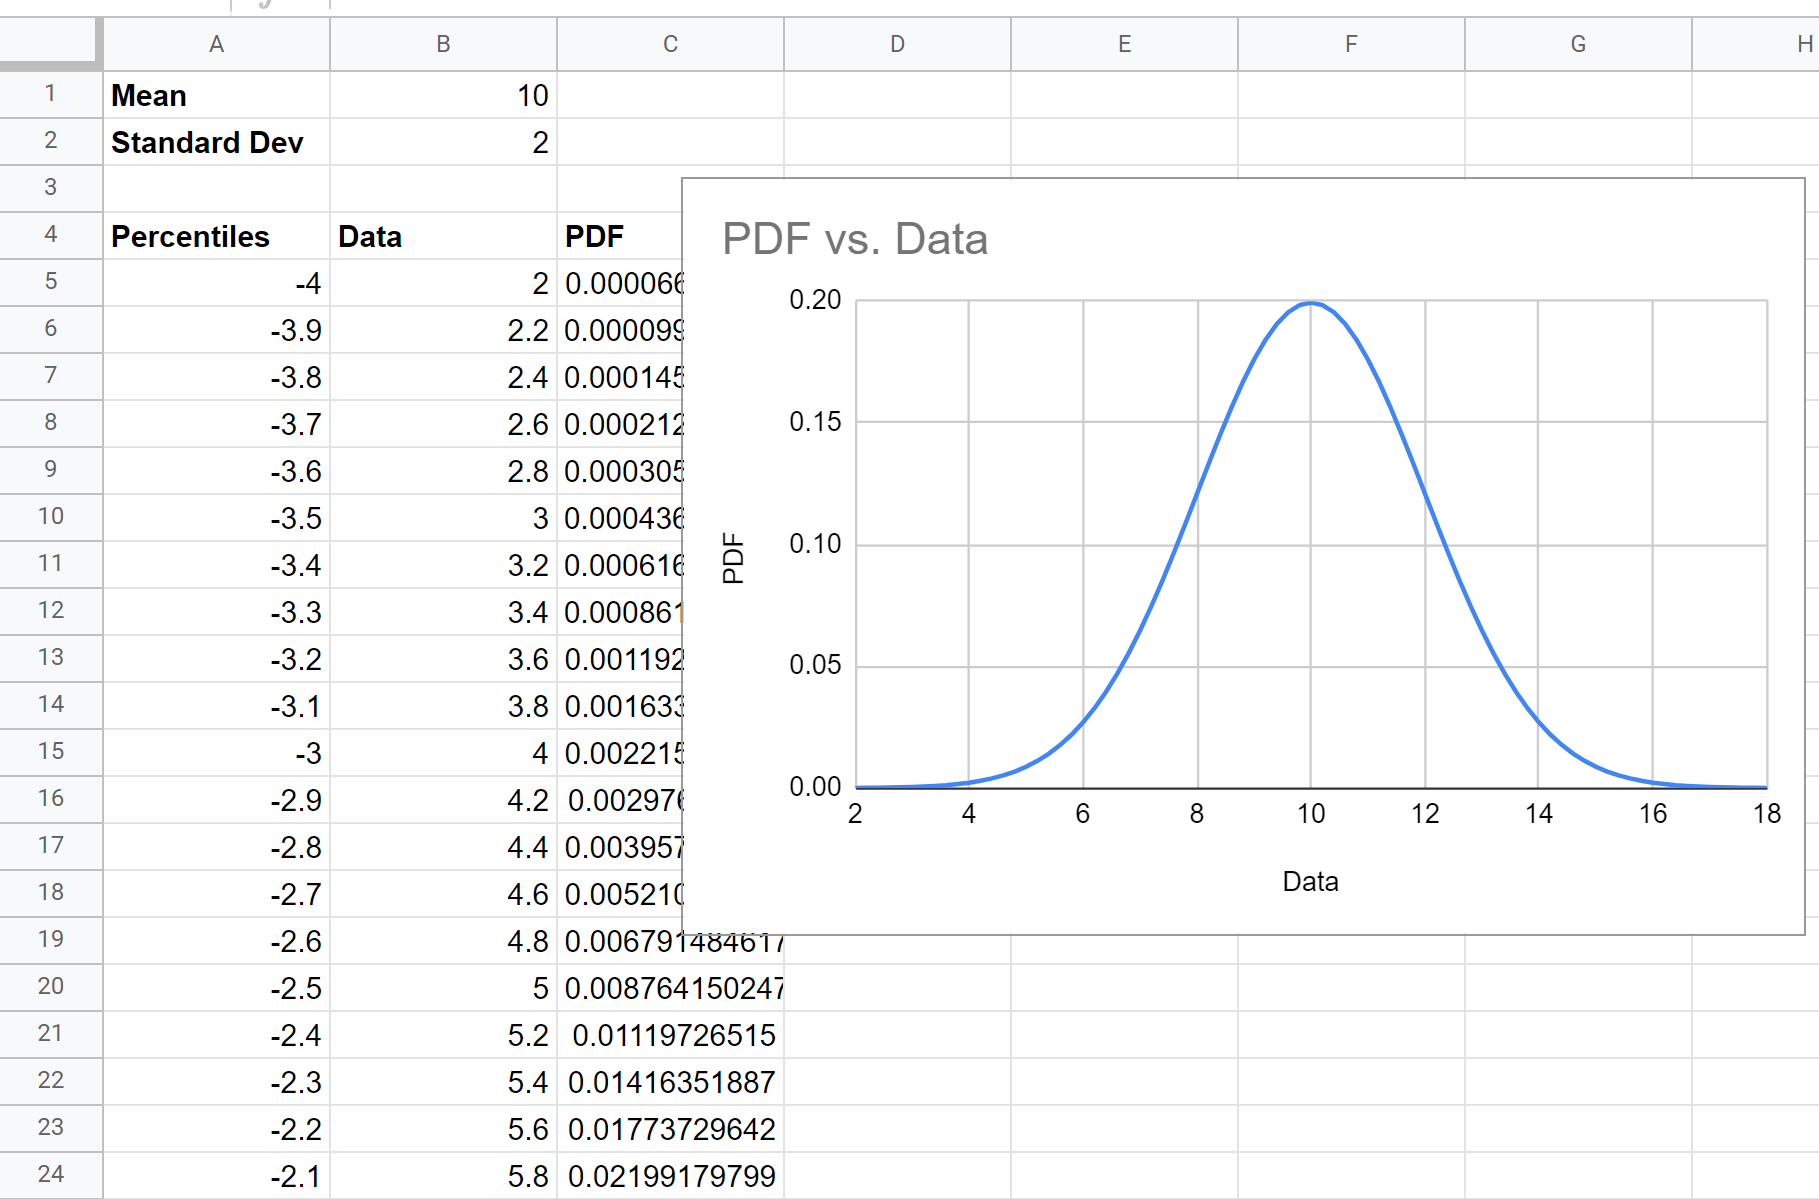Click cell containing 0.008764150247
The height and width of the screenshot is (1199, 1819).
(x=670, y=987)
